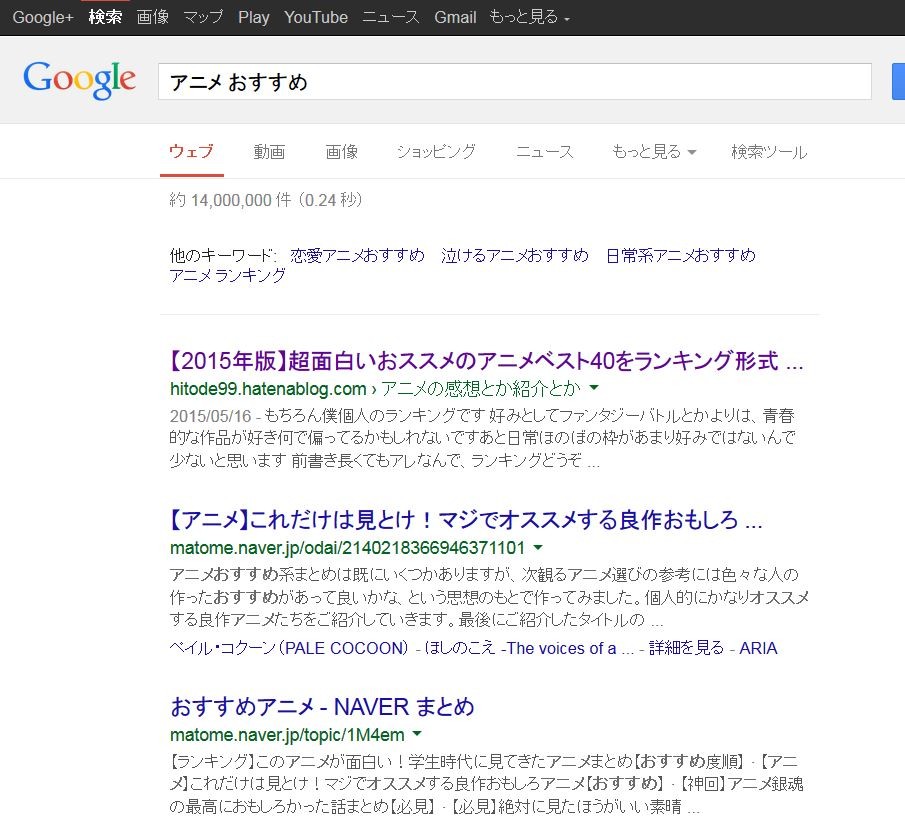
Task: Open Play in the top bar
Action: [x=253, y=17]
